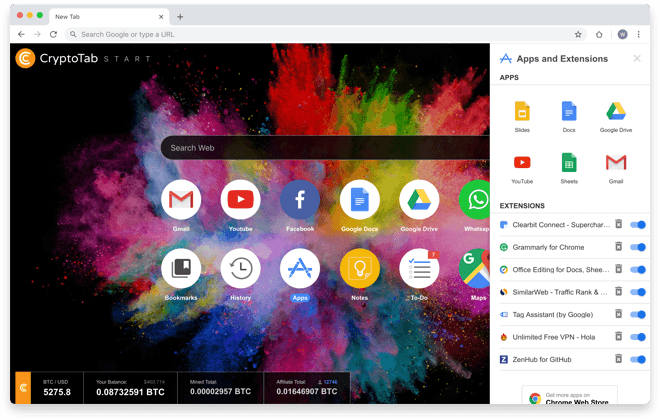Viewport: 660px width, 420px height.
Task: Launch the Notes lightbulb icon
Action: click(359, 268)
